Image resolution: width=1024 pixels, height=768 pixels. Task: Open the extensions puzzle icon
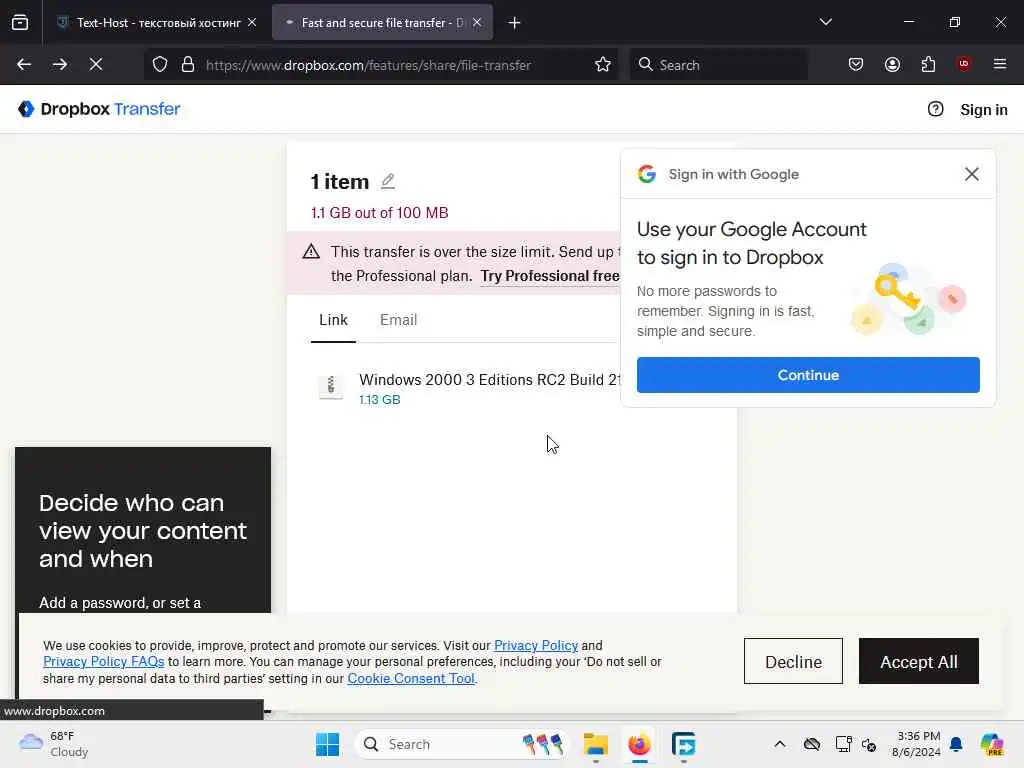pos(928,64)
